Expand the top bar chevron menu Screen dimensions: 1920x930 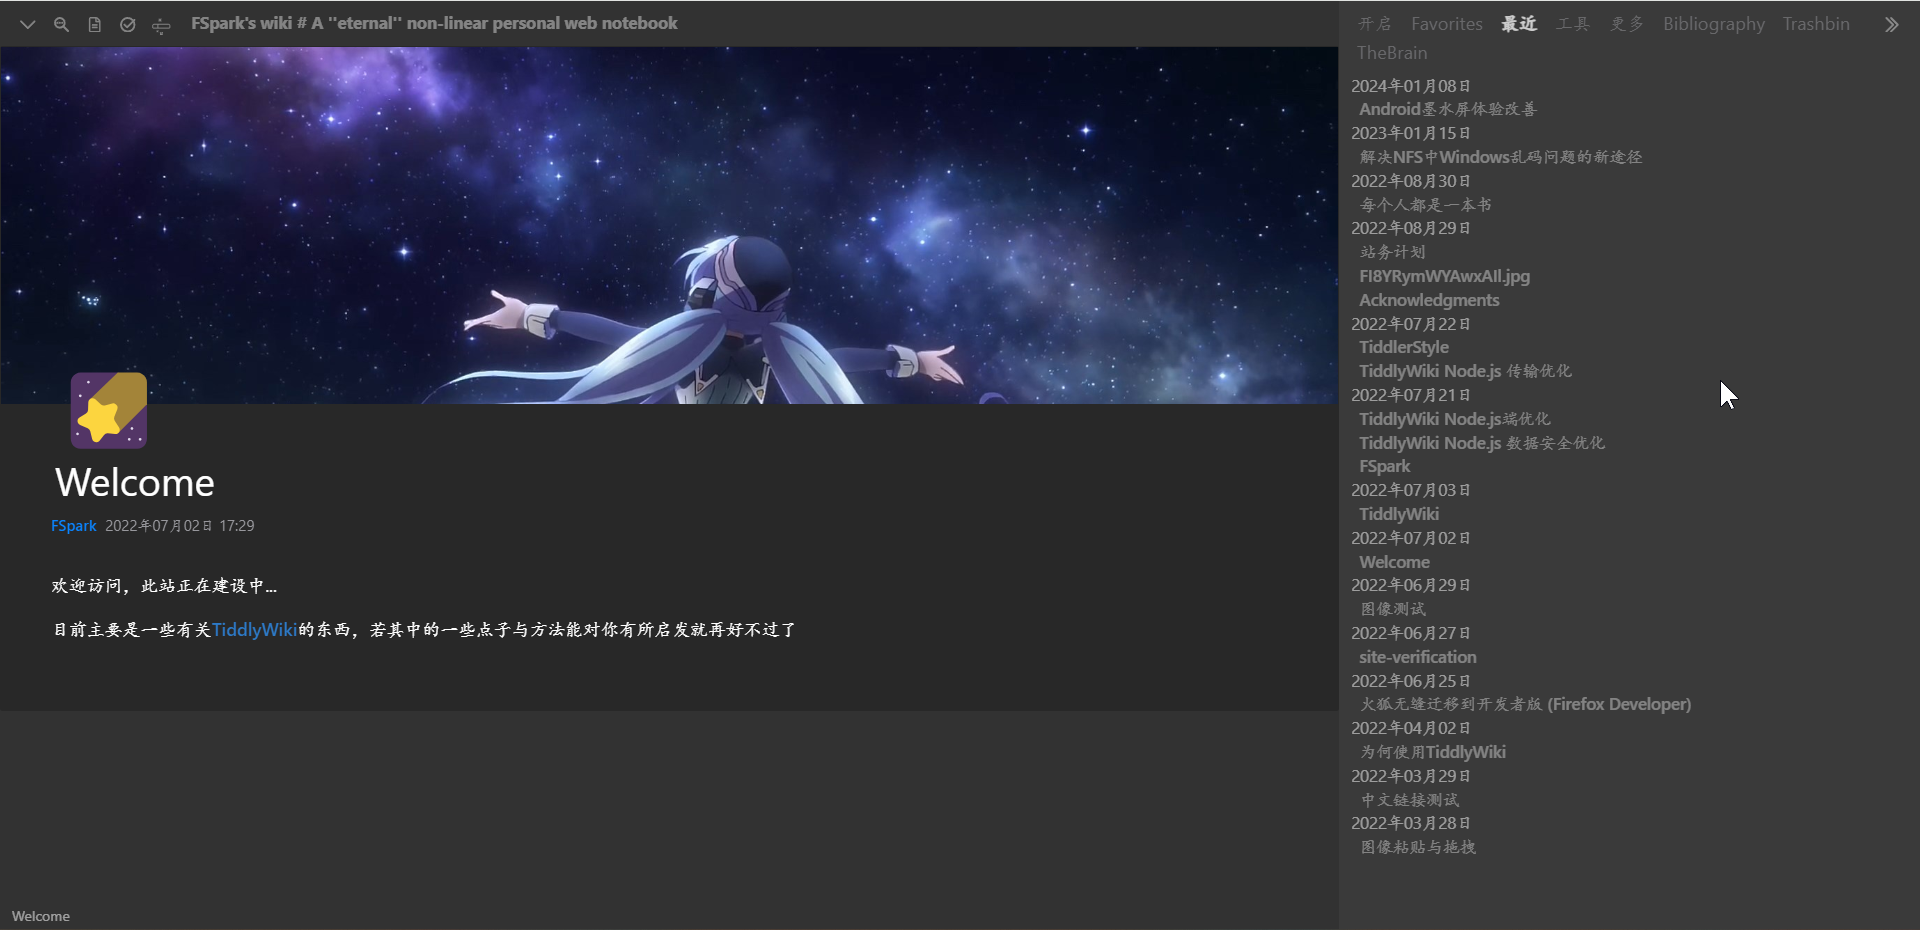pos(27,24)
